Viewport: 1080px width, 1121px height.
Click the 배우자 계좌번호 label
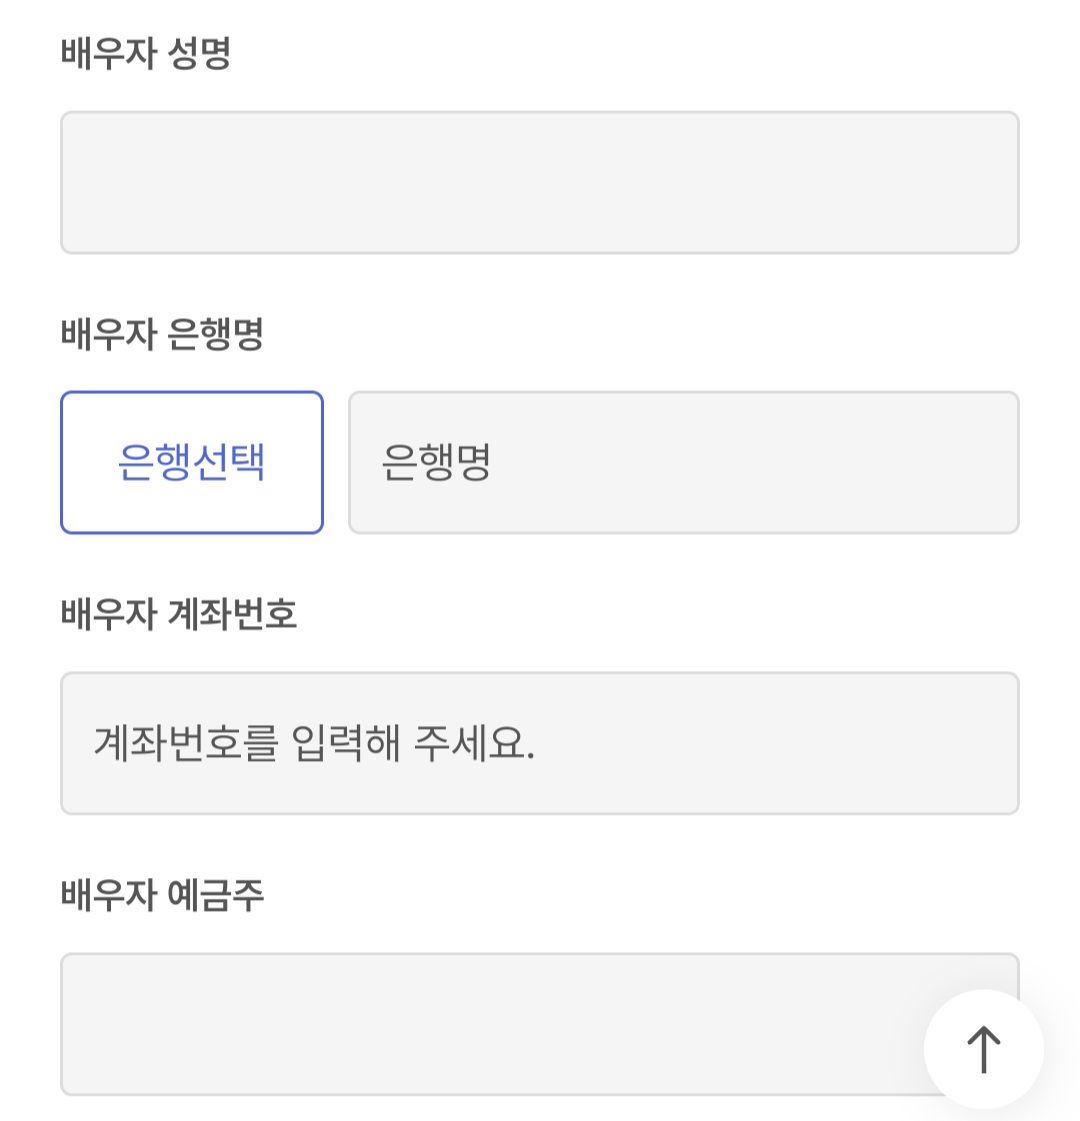point(179,614)
